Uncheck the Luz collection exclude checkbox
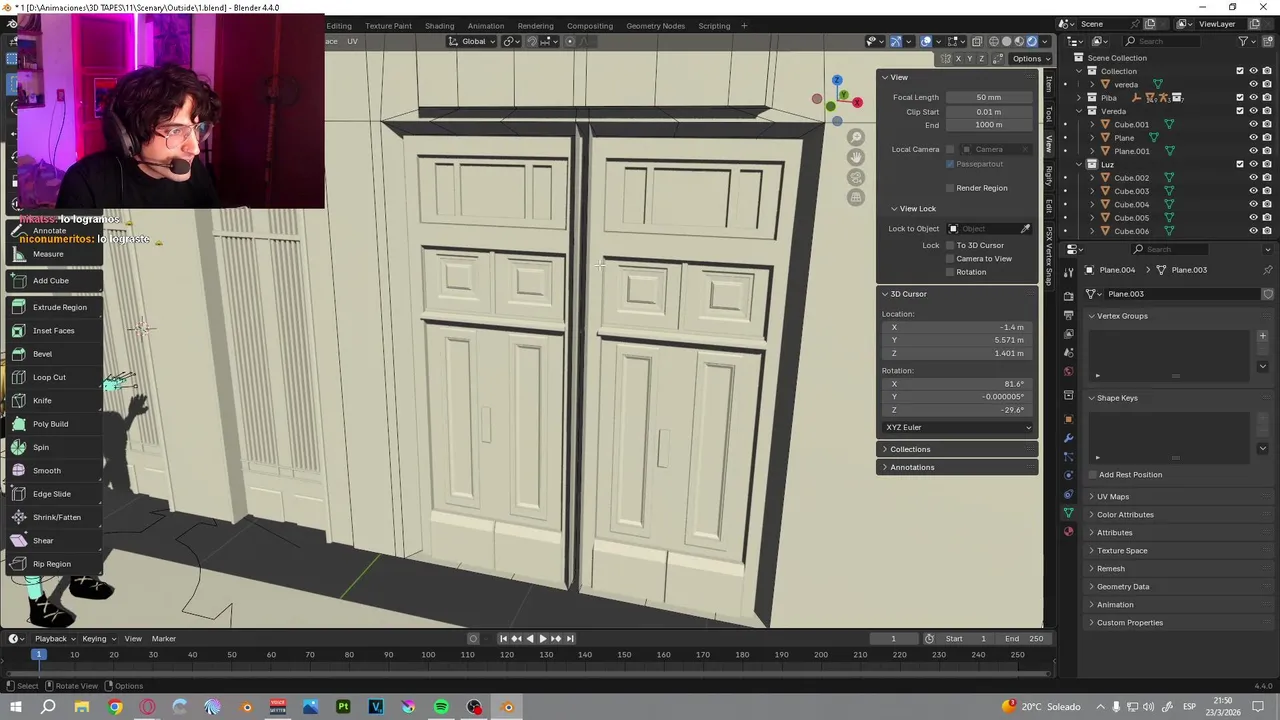This screenshot has width=1280, height=720. 1240,164
